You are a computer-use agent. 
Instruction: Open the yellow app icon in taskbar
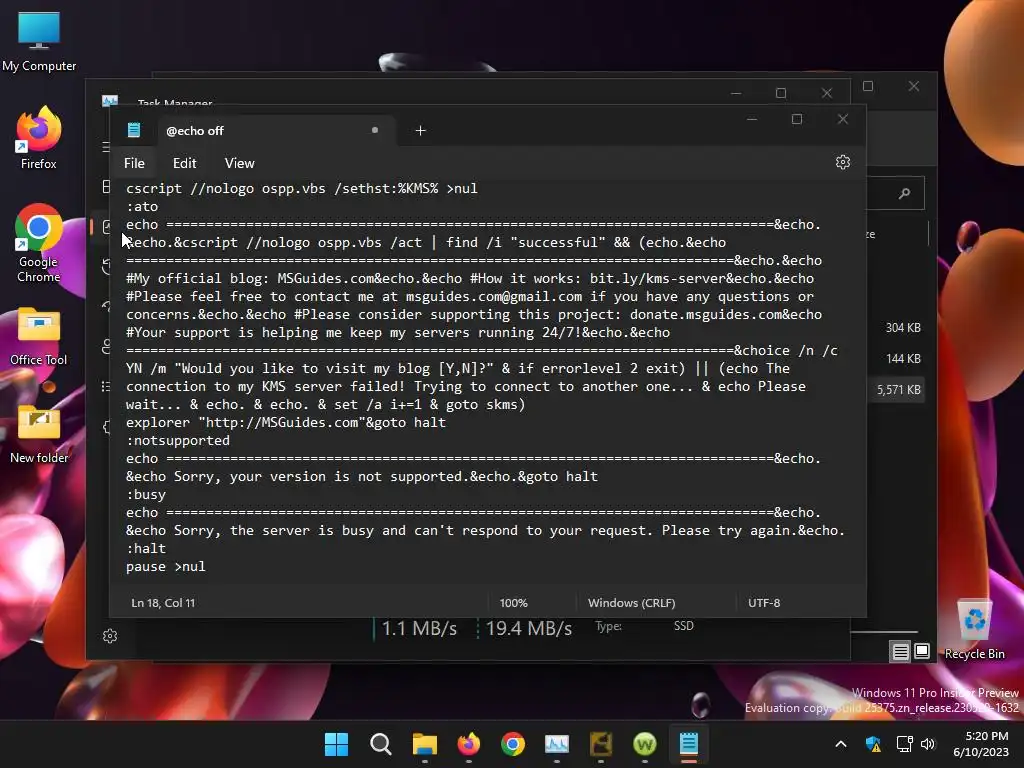click(601, 744)
